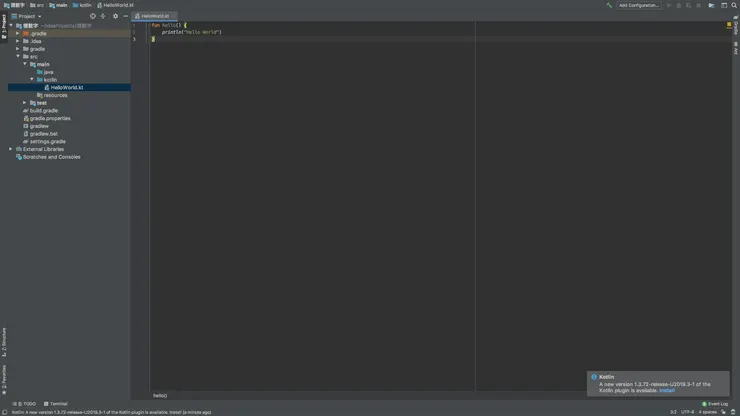The image size is (740, 416).
Task: Click UTF-8 encoding in status bar
Action: pos(687,412)
